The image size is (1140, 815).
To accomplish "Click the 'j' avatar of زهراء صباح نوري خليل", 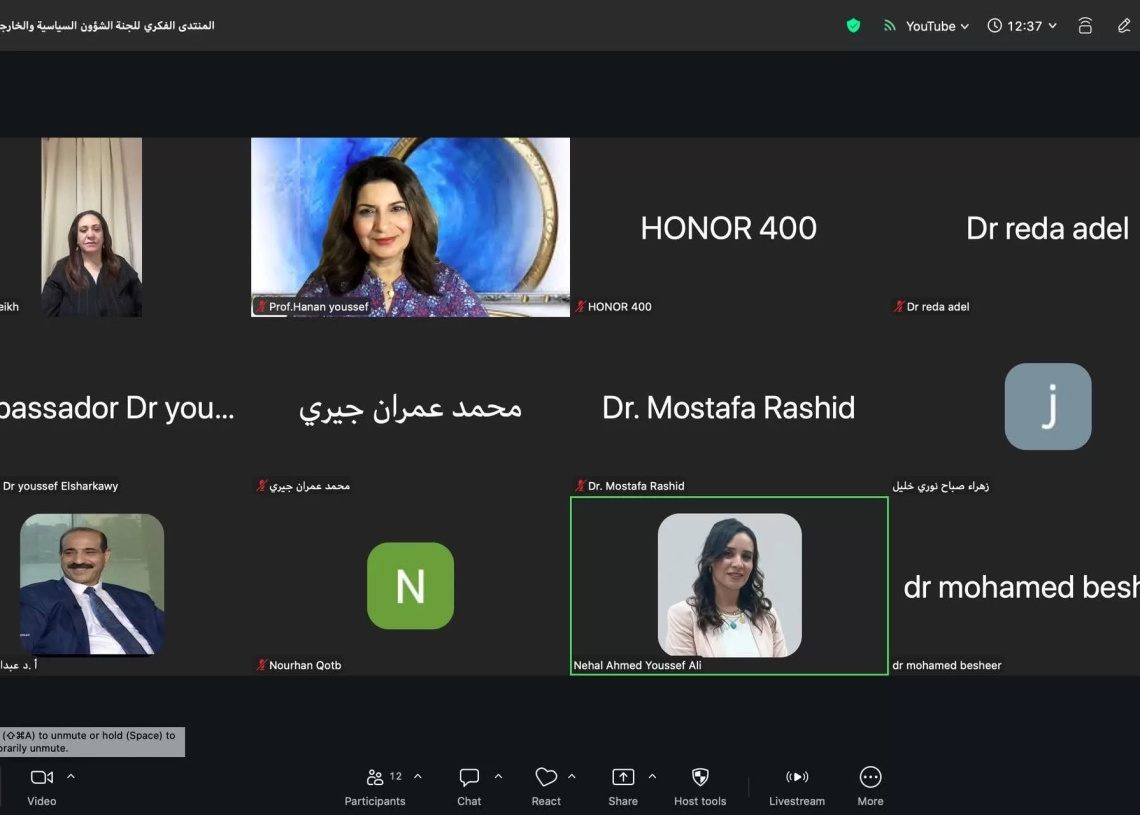I will pyautogui.click(x=1048, y=406).
